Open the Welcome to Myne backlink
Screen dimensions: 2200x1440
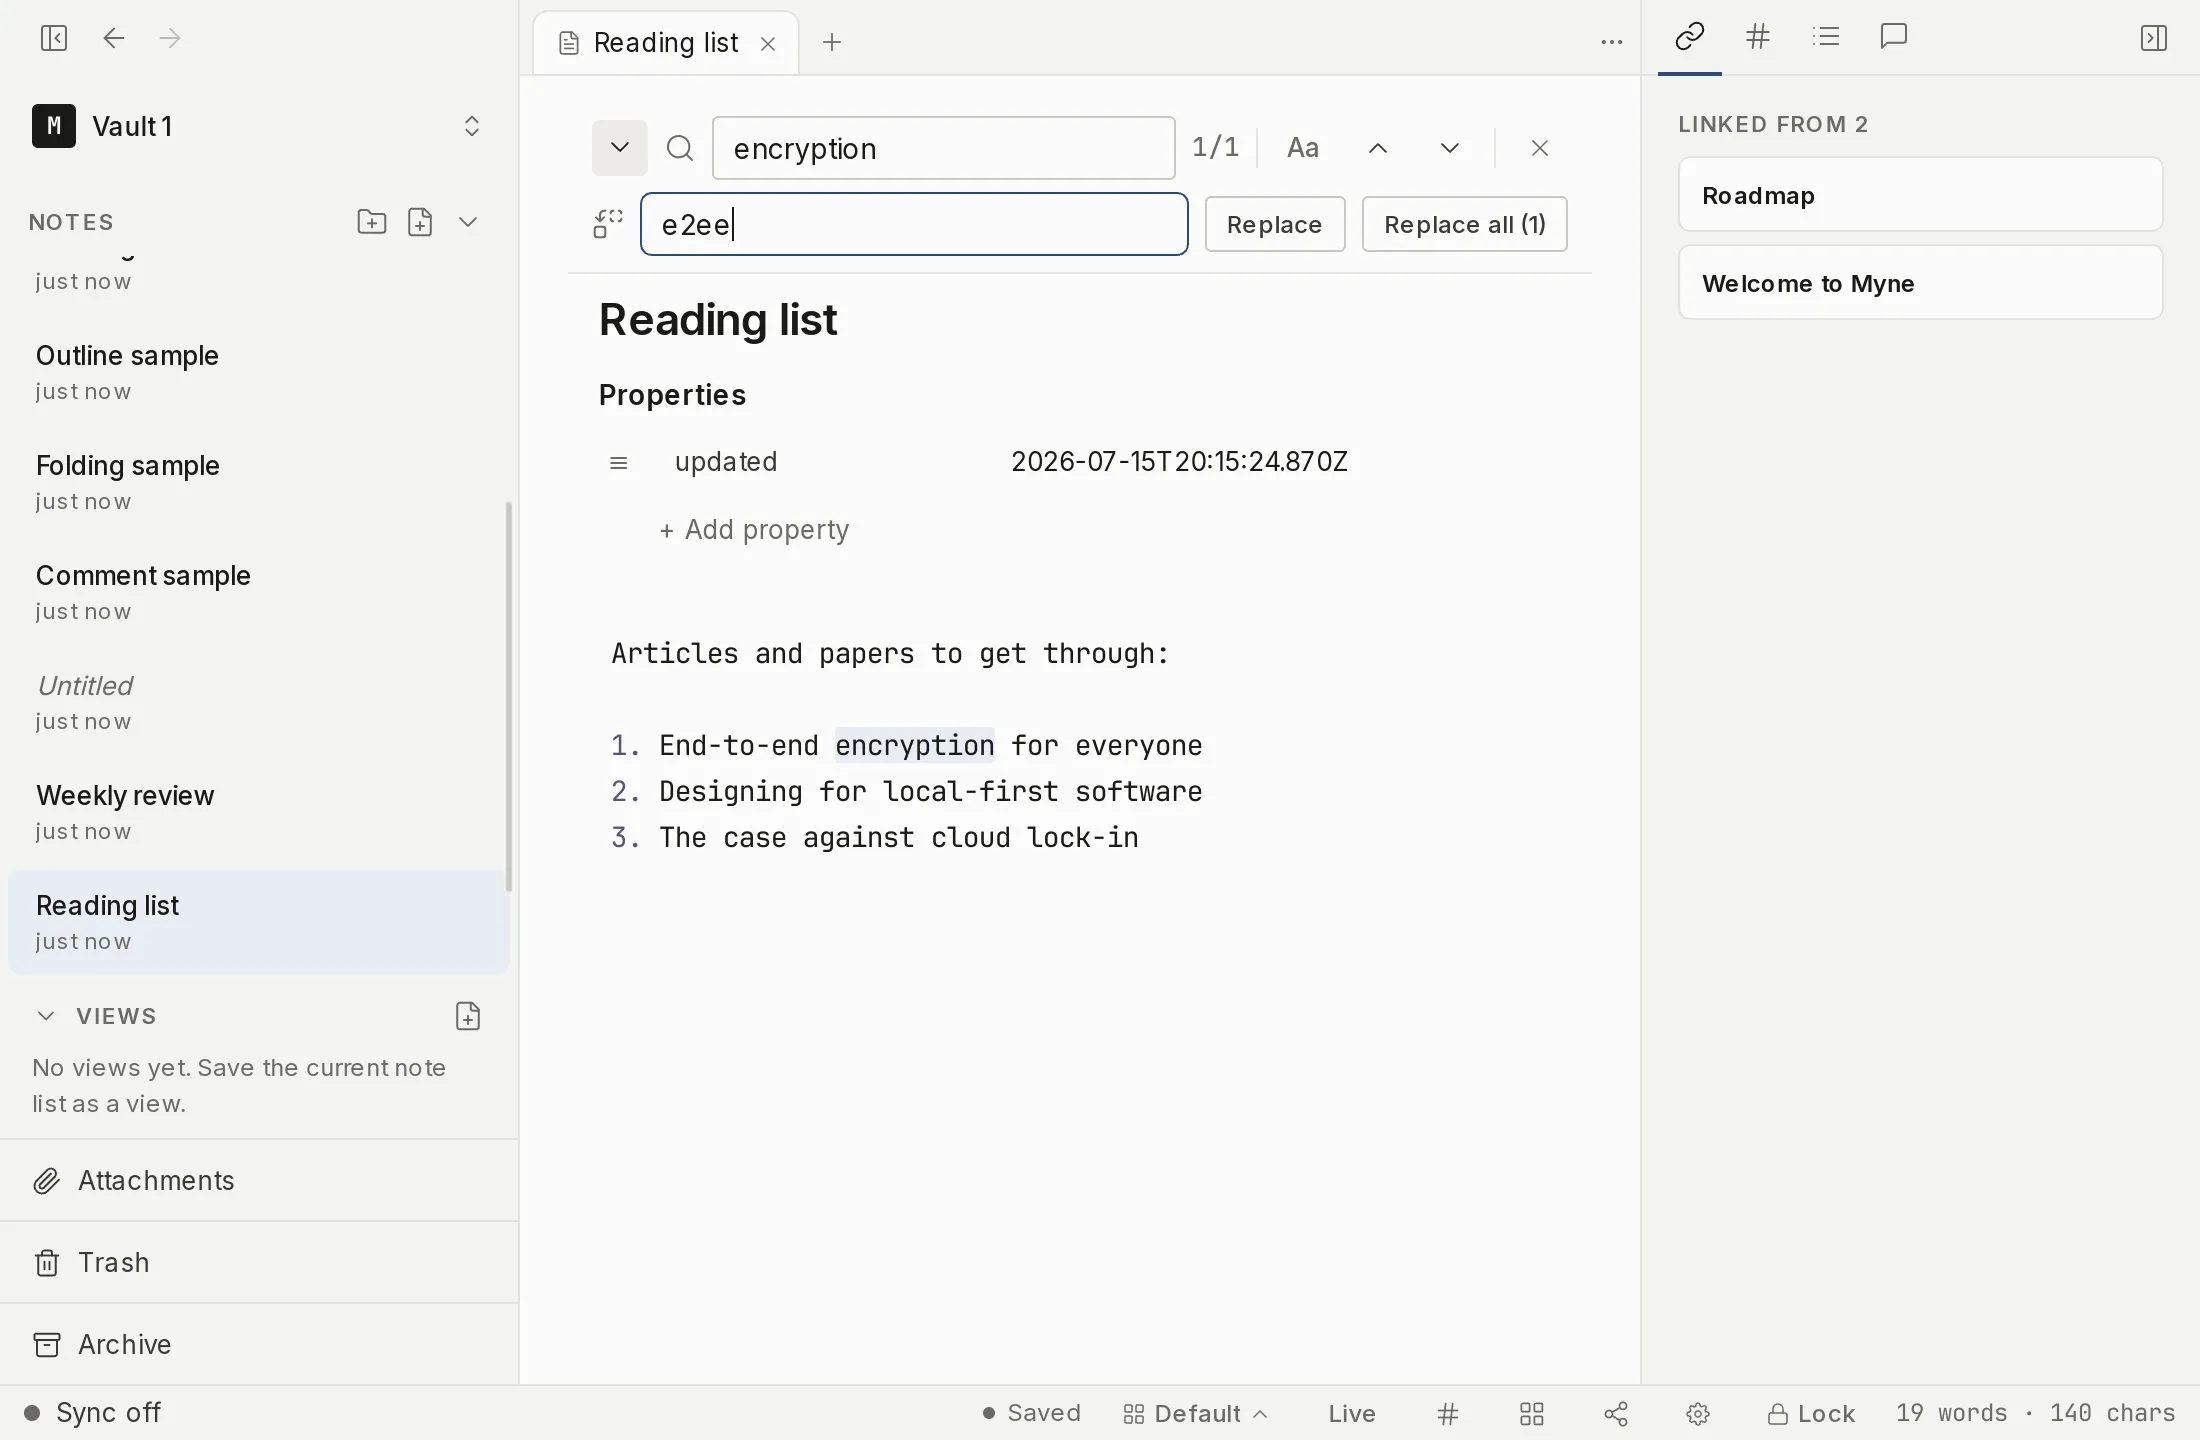[1920, 283]
